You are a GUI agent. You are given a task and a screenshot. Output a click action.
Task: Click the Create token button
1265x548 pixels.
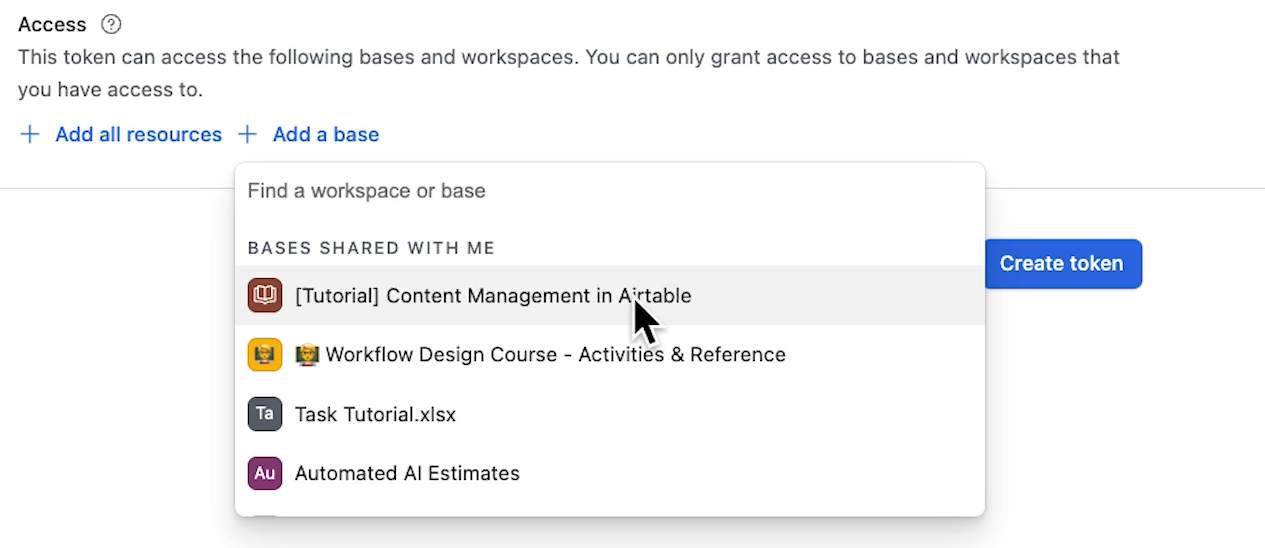click(1061, 263)
